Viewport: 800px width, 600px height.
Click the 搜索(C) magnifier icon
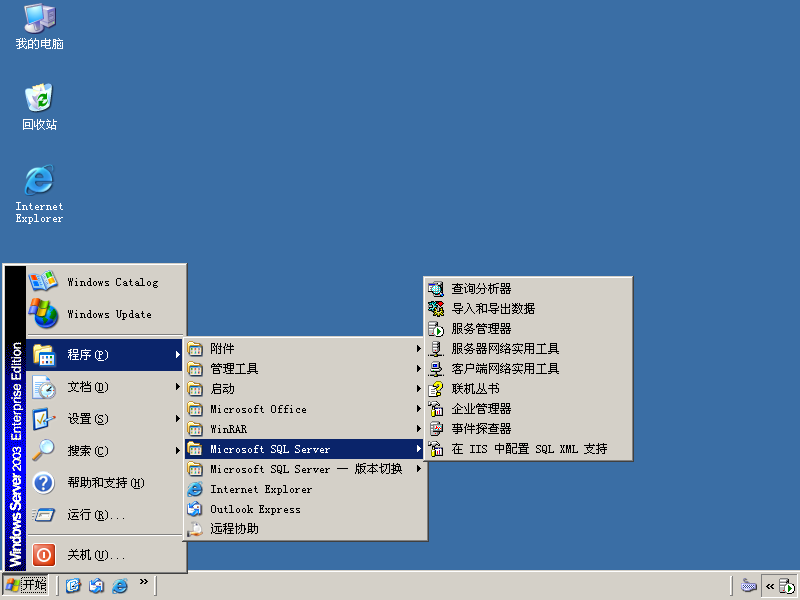pyautogui.click(x=44, y=451)
